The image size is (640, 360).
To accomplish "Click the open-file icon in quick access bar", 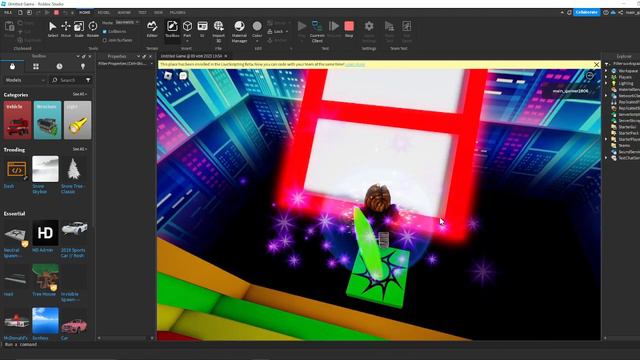I will [x=29, y=13].
